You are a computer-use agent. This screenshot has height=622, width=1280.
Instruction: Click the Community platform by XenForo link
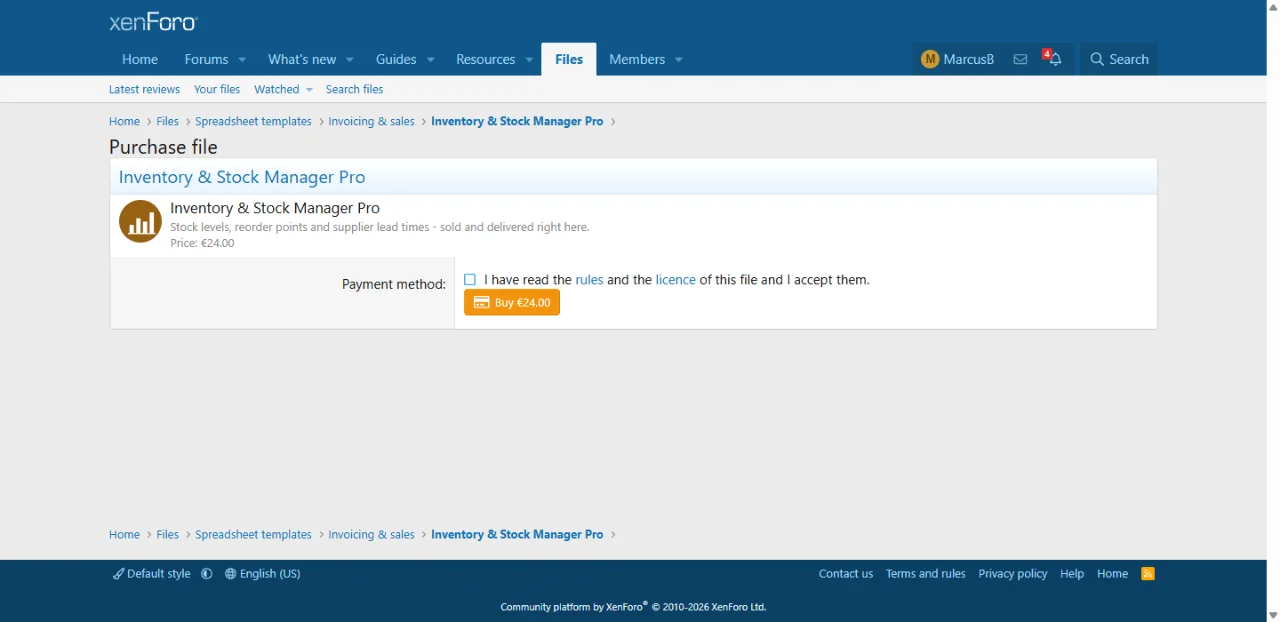(633, 607)
